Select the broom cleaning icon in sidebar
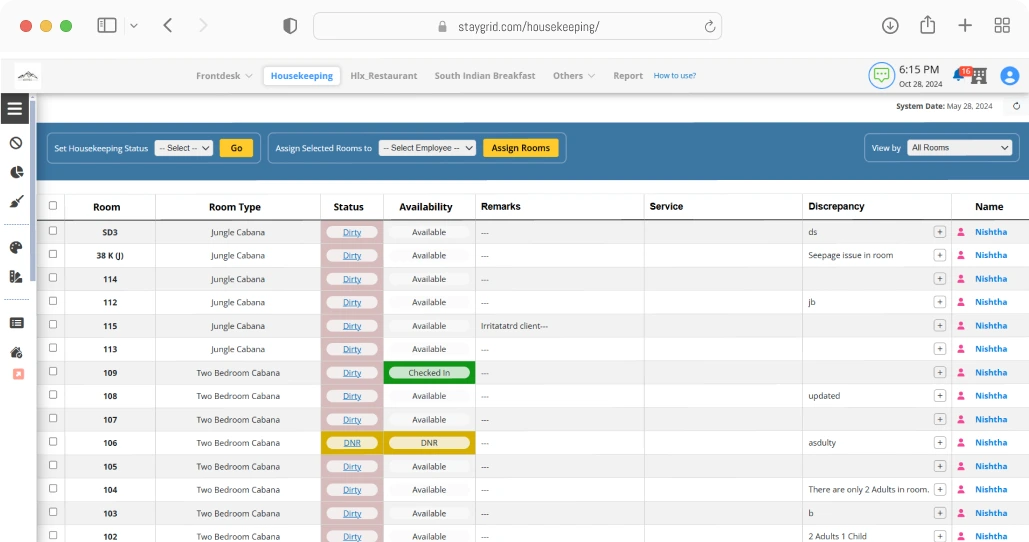The width and height of the screenshot is (1029, 542). [x=16, y=201]
